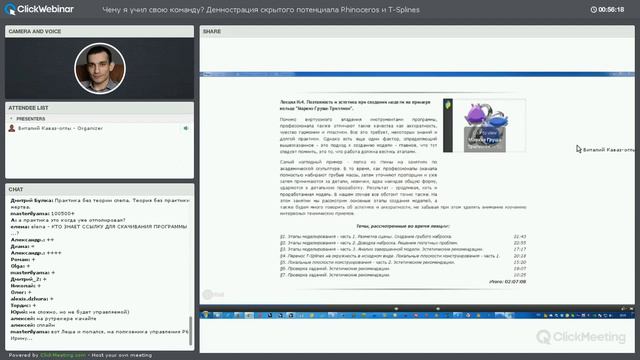The width and height of the screenshot is (640, 360).
Task: Open the ClickMeeting.com link in footer
Action: click(x=63, y=355)
